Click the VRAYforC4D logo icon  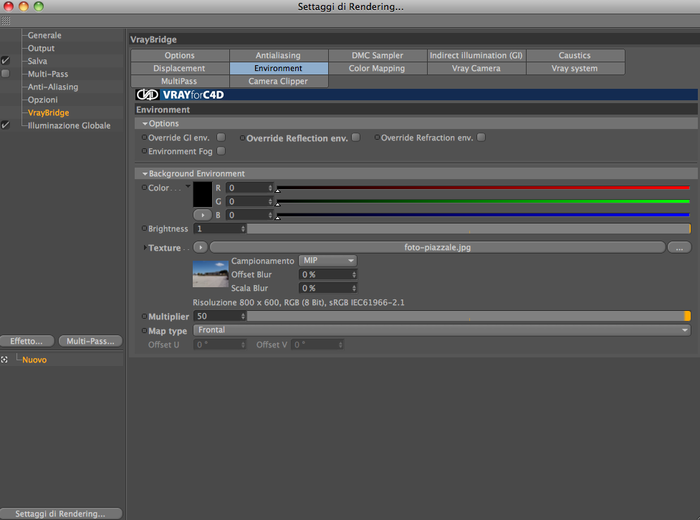coord(147,95)
